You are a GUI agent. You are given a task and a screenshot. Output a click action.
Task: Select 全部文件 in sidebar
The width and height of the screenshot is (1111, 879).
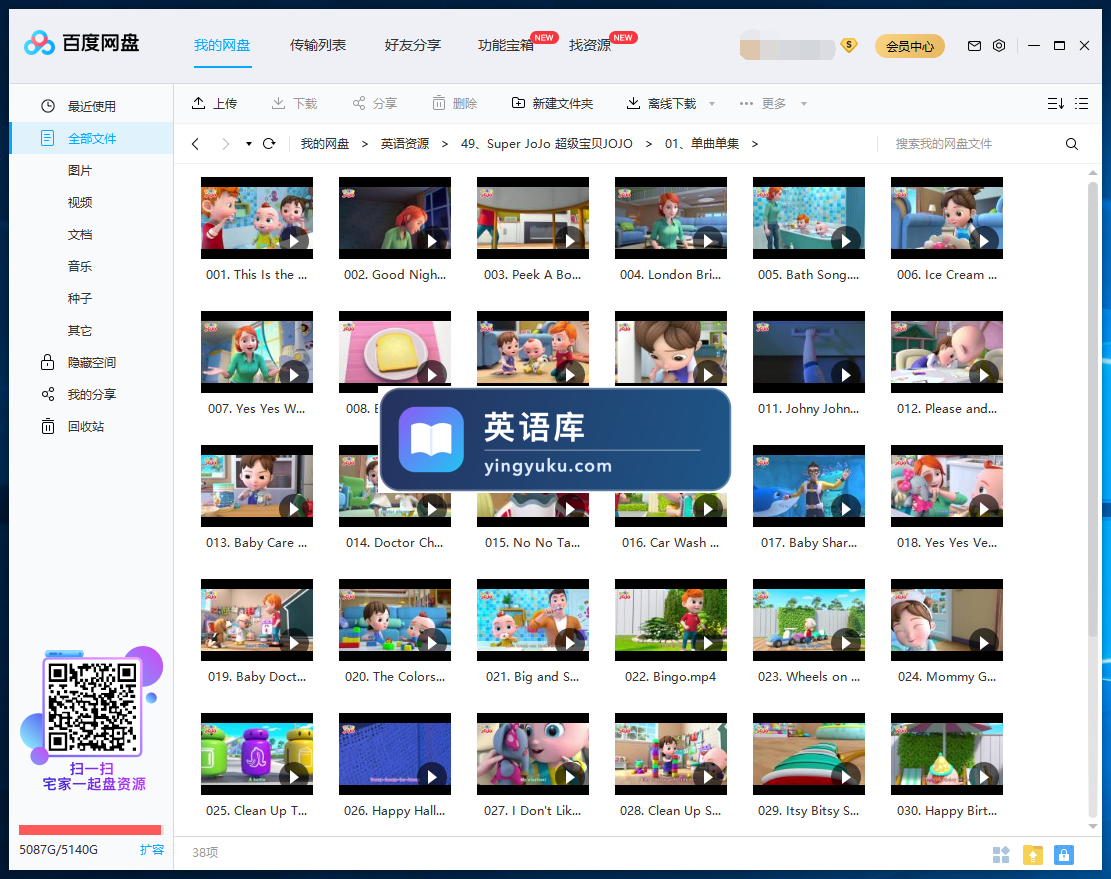pyautogui.click(x=91, y=138)
